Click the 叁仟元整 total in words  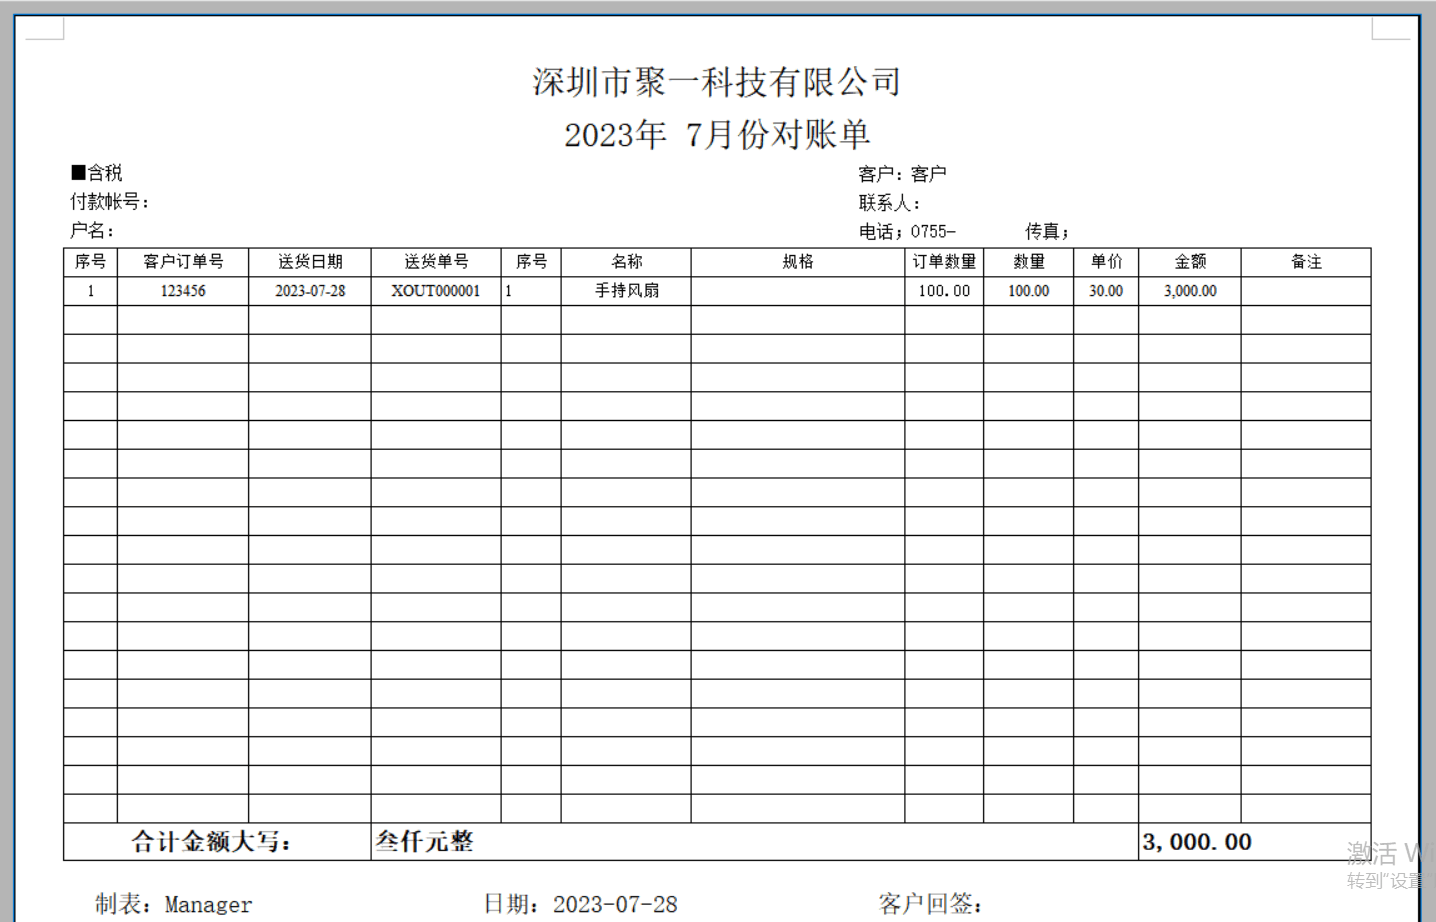[424, 842]
